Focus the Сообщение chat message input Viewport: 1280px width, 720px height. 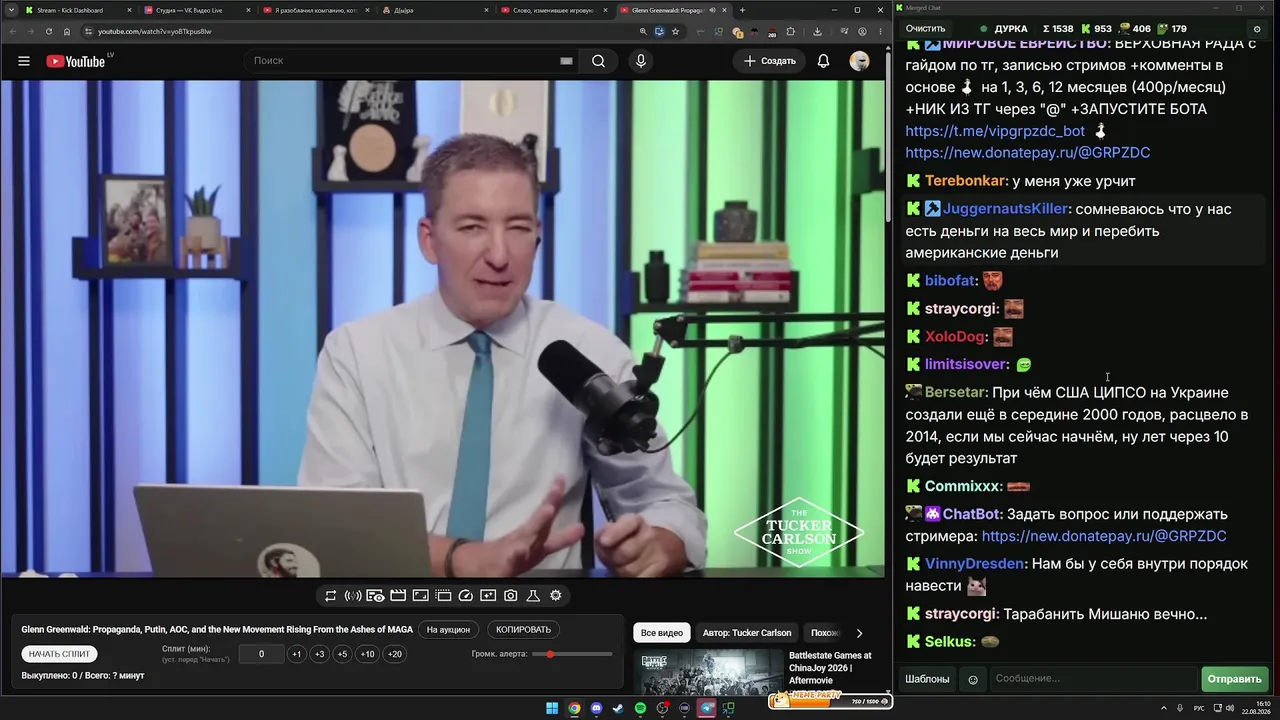(x=1092, y=679)
